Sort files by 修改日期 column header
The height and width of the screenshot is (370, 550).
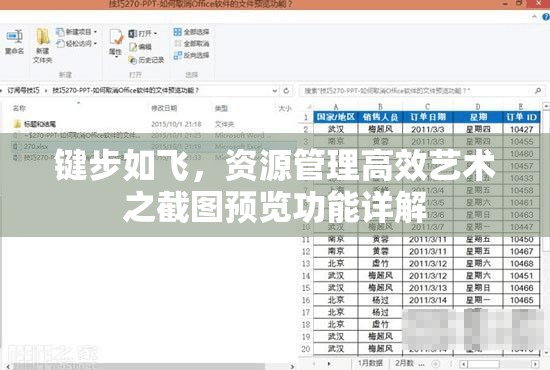point(164,108)
